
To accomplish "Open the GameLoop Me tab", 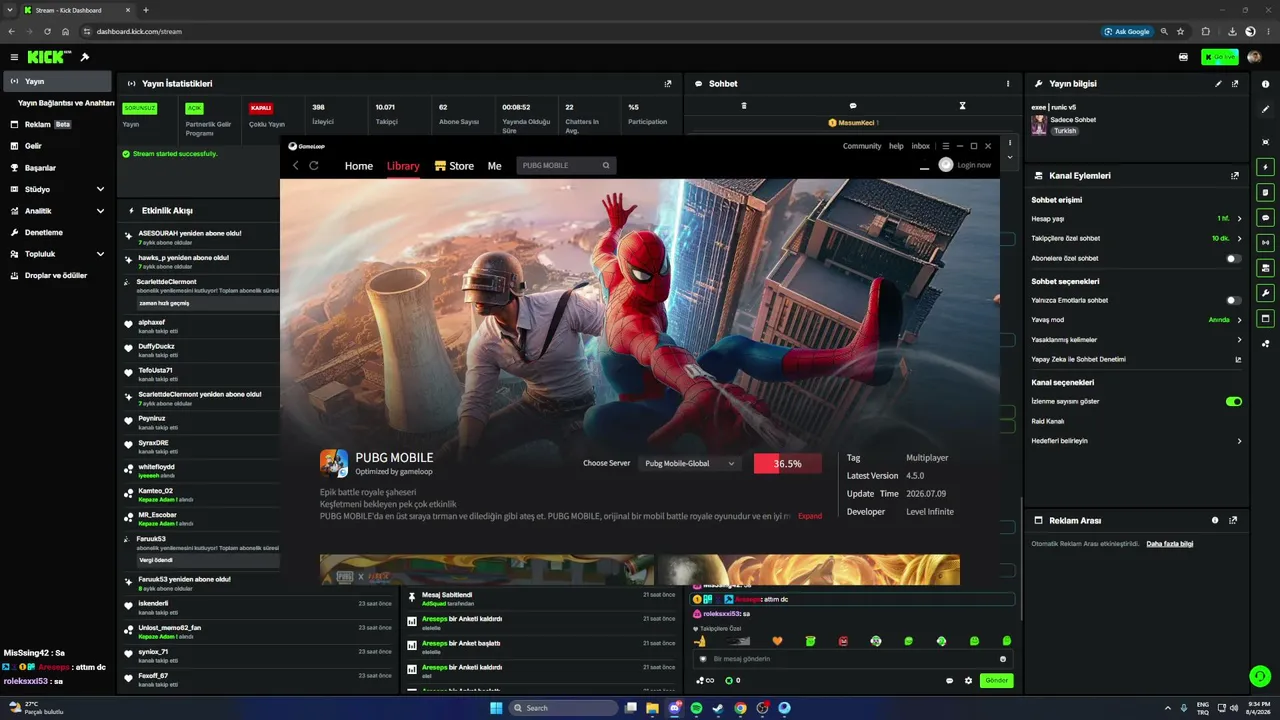I will coord(494,166).
